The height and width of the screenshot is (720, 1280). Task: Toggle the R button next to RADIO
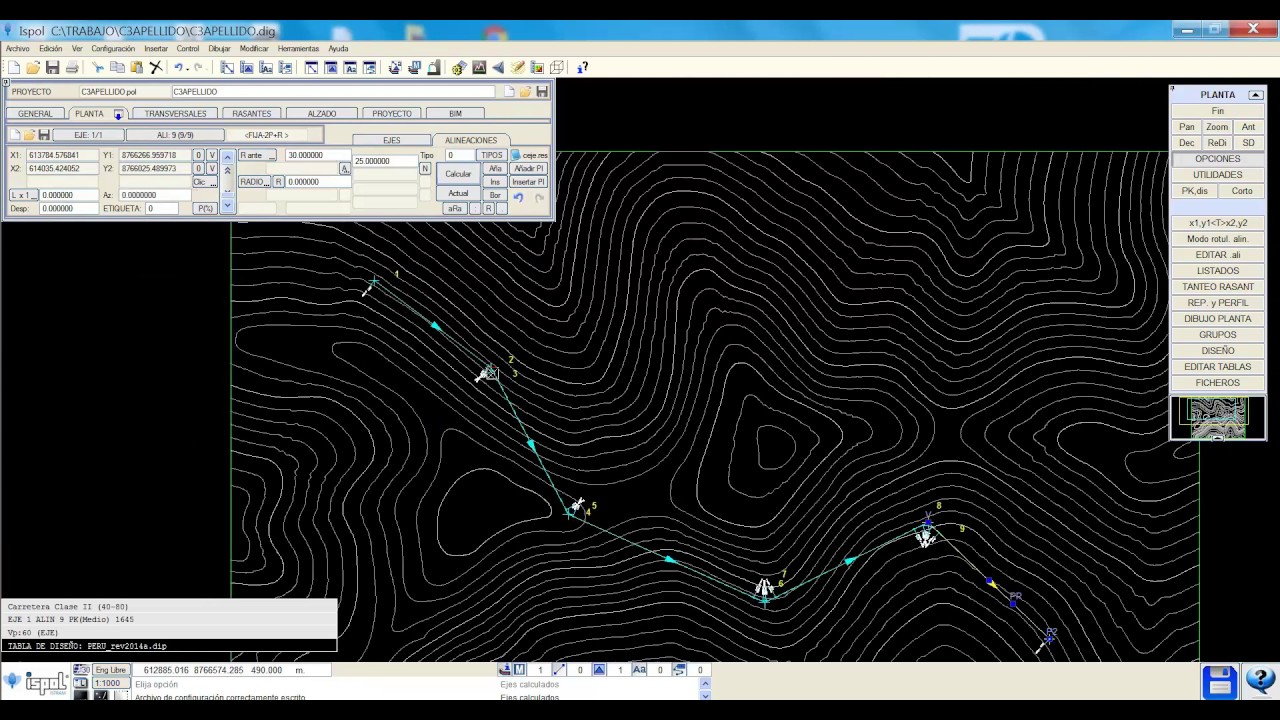(x=279, y=182)
